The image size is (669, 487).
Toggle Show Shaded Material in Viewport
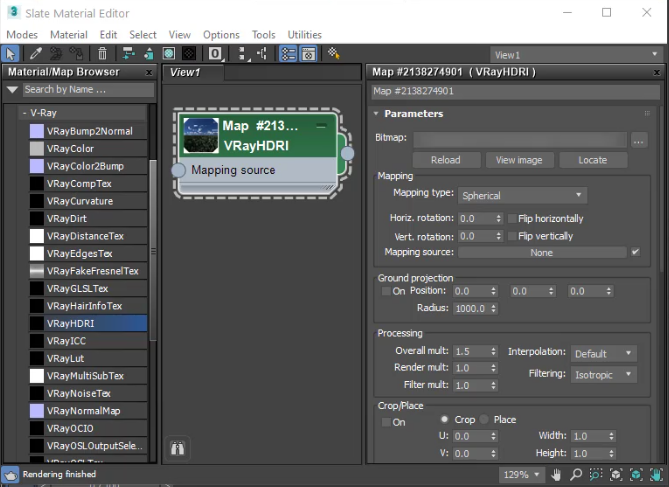tap(169, 54)
